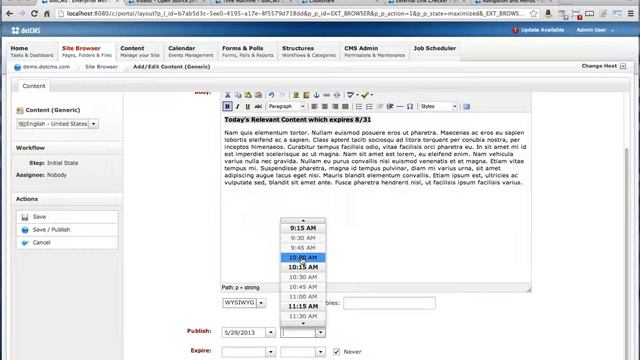This screenshot has height=360, width=640.
Task: Select 10:15 AM in the time list
Action: [x=303, y=267]
